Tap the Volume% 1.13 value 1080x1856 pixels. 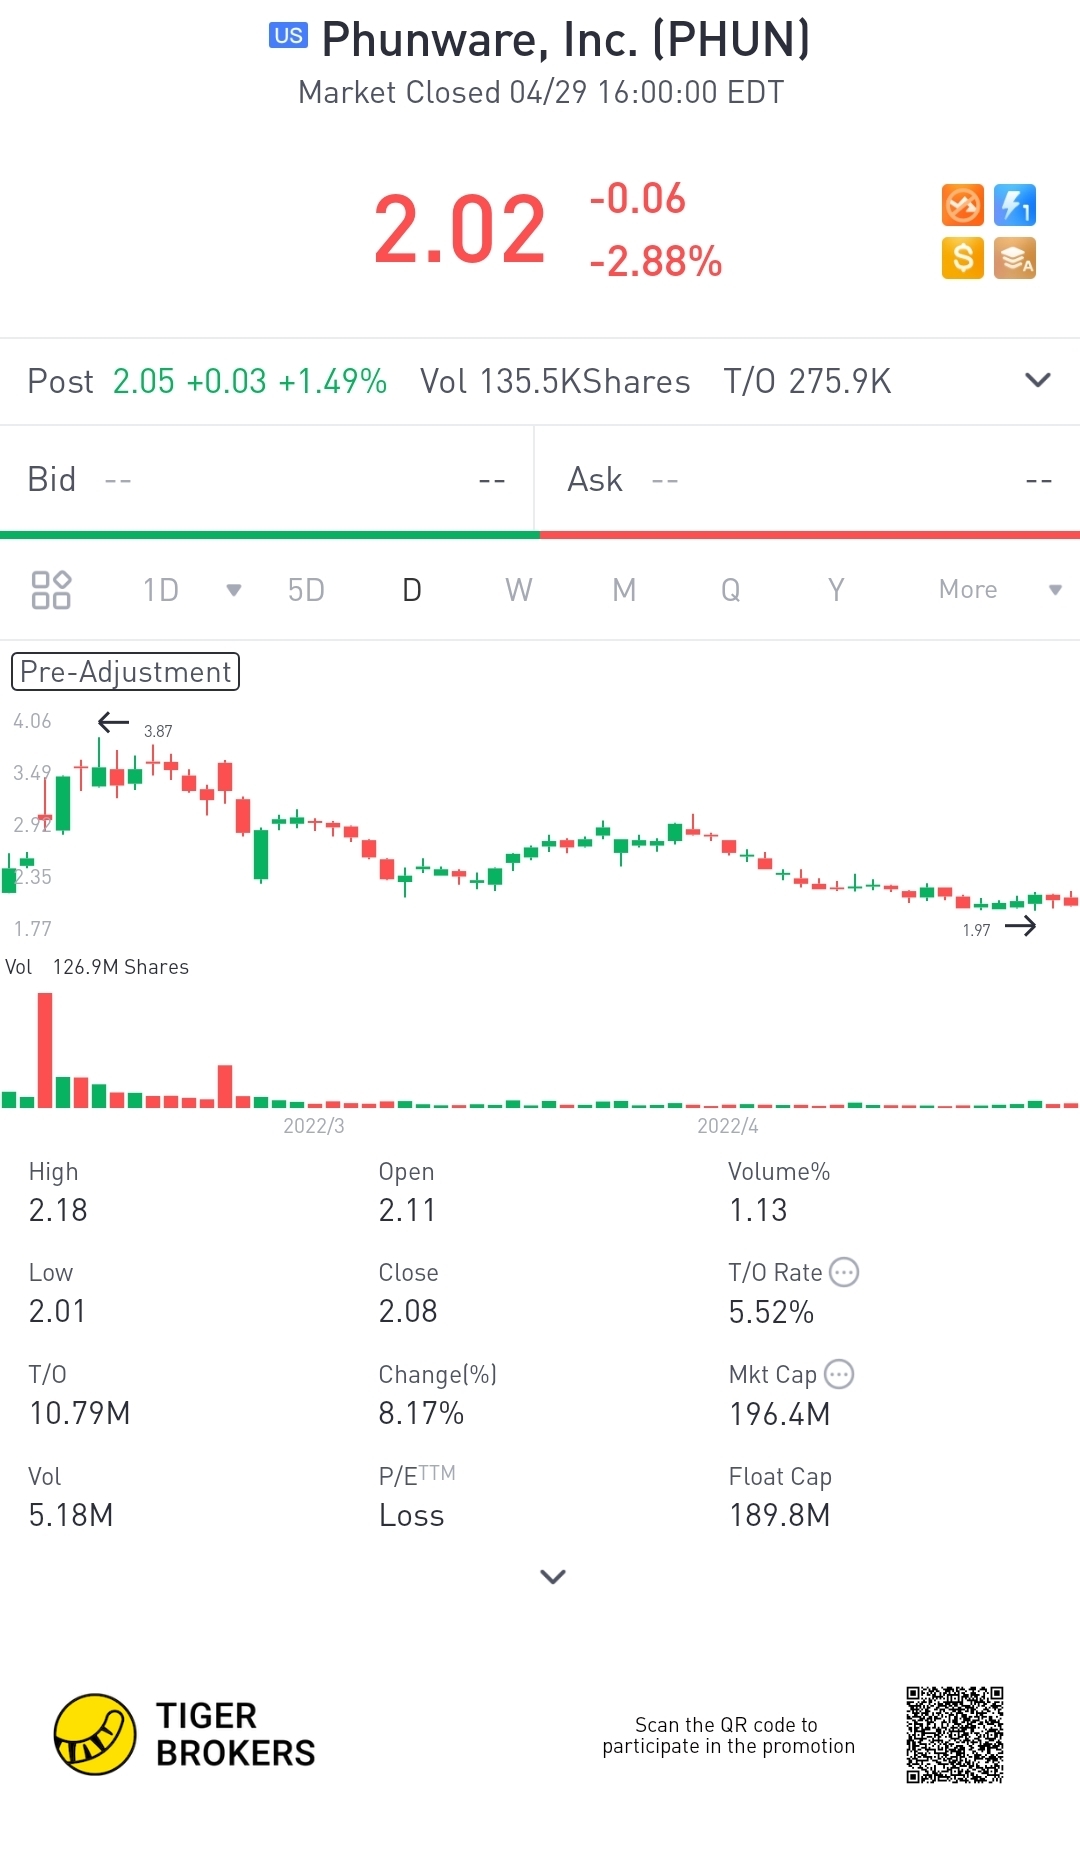758,1210
